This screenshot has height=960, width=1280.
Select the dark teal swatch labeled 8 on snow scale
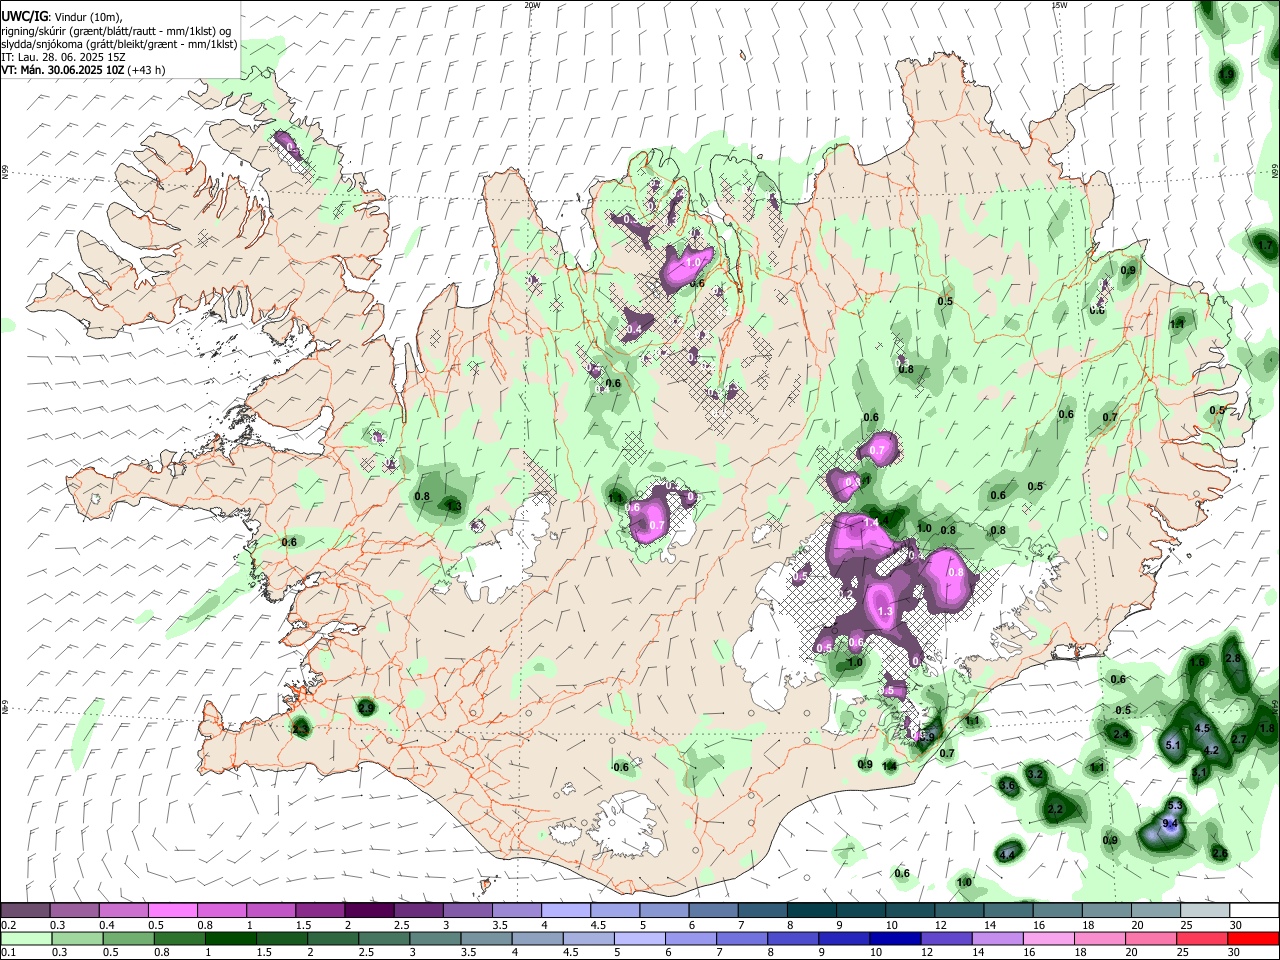coord(812,910)
